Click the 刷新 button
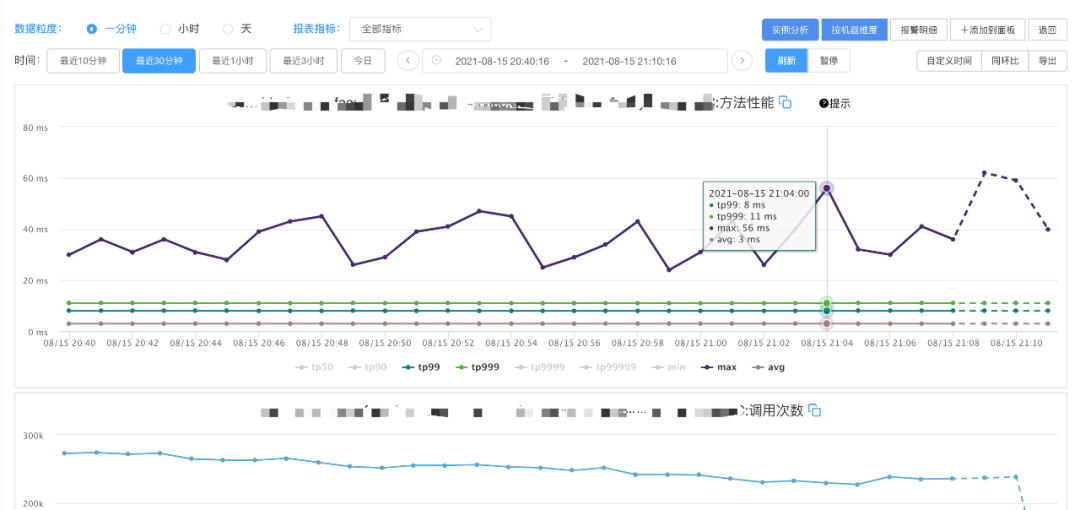This screenshot has height=510, width=1080. (786, 61)
